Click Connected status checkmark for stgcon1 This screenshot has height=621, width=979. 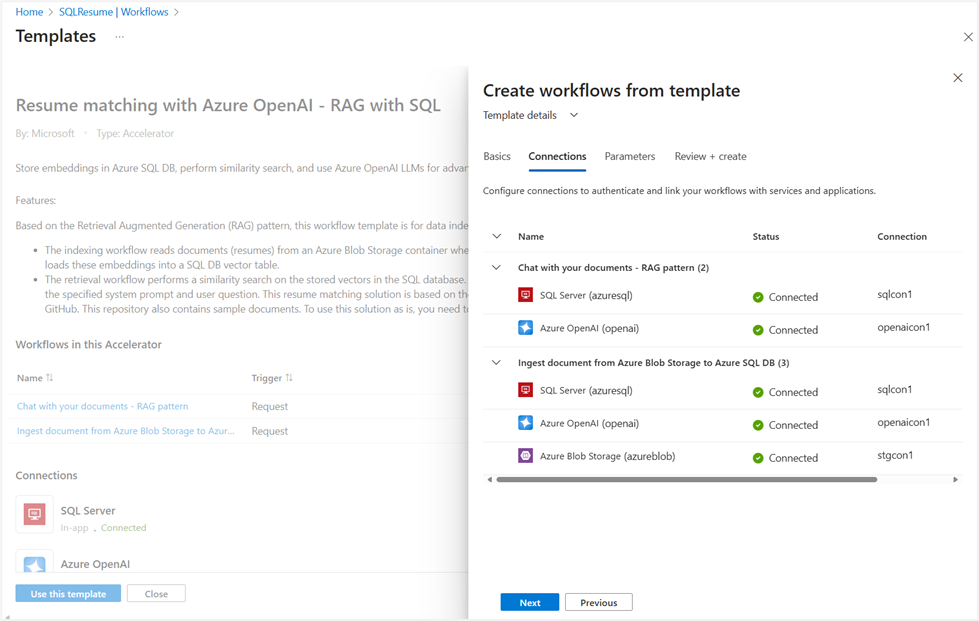(758, 458)
